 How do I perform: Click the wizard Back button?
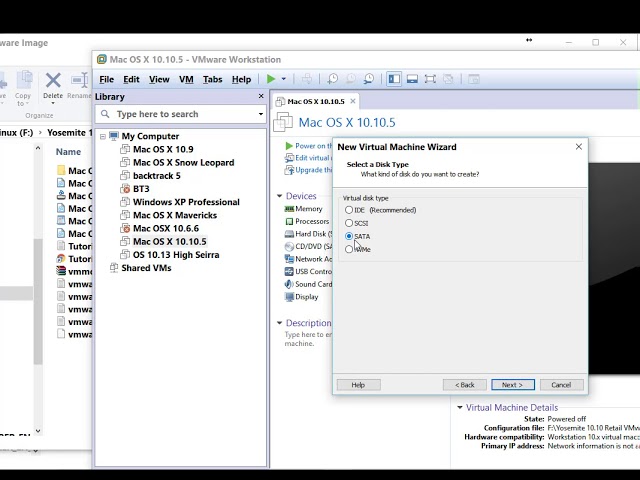464,385
